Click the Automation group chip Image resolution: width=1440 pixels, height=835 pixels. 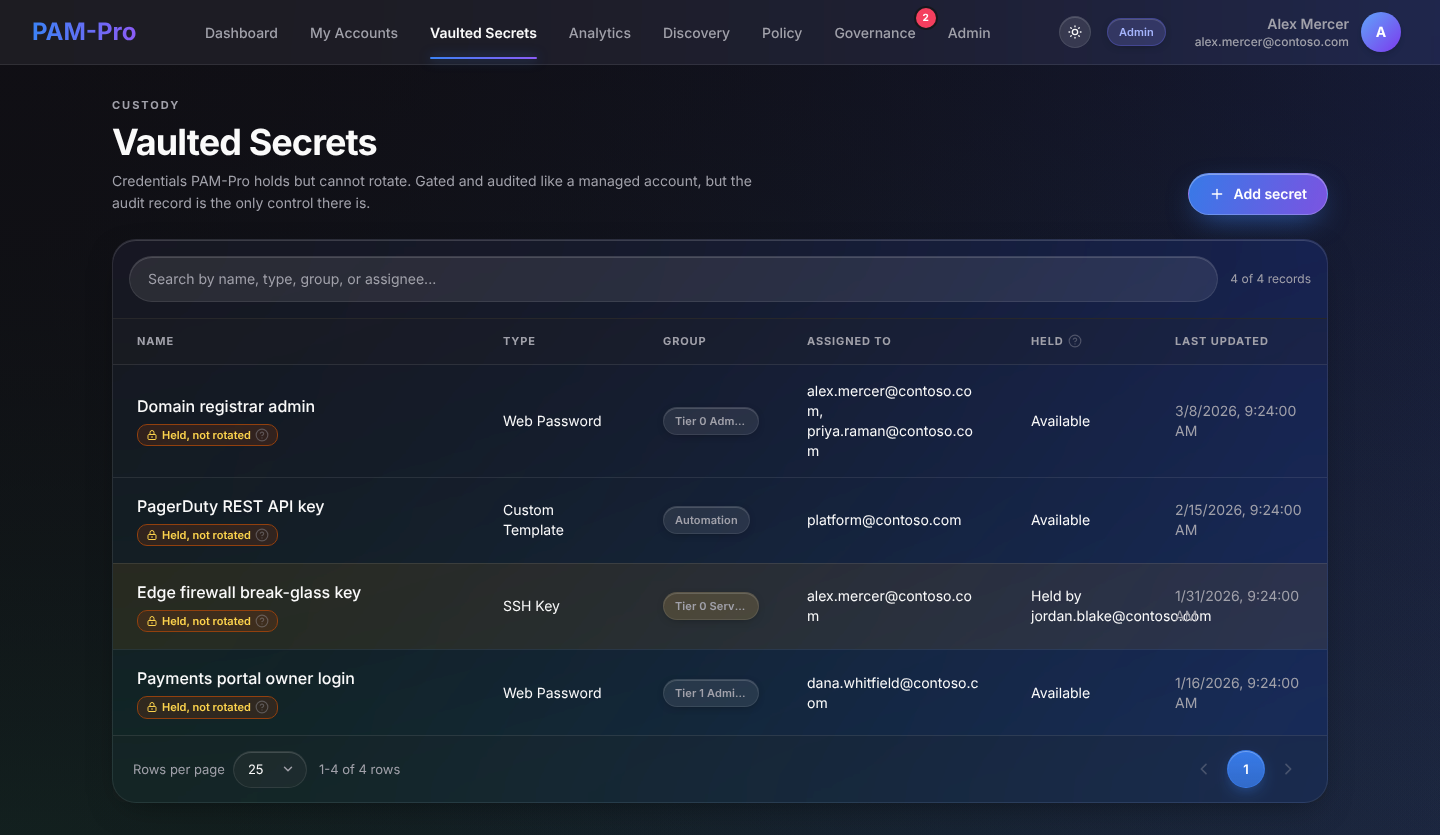tap(706, 520)
